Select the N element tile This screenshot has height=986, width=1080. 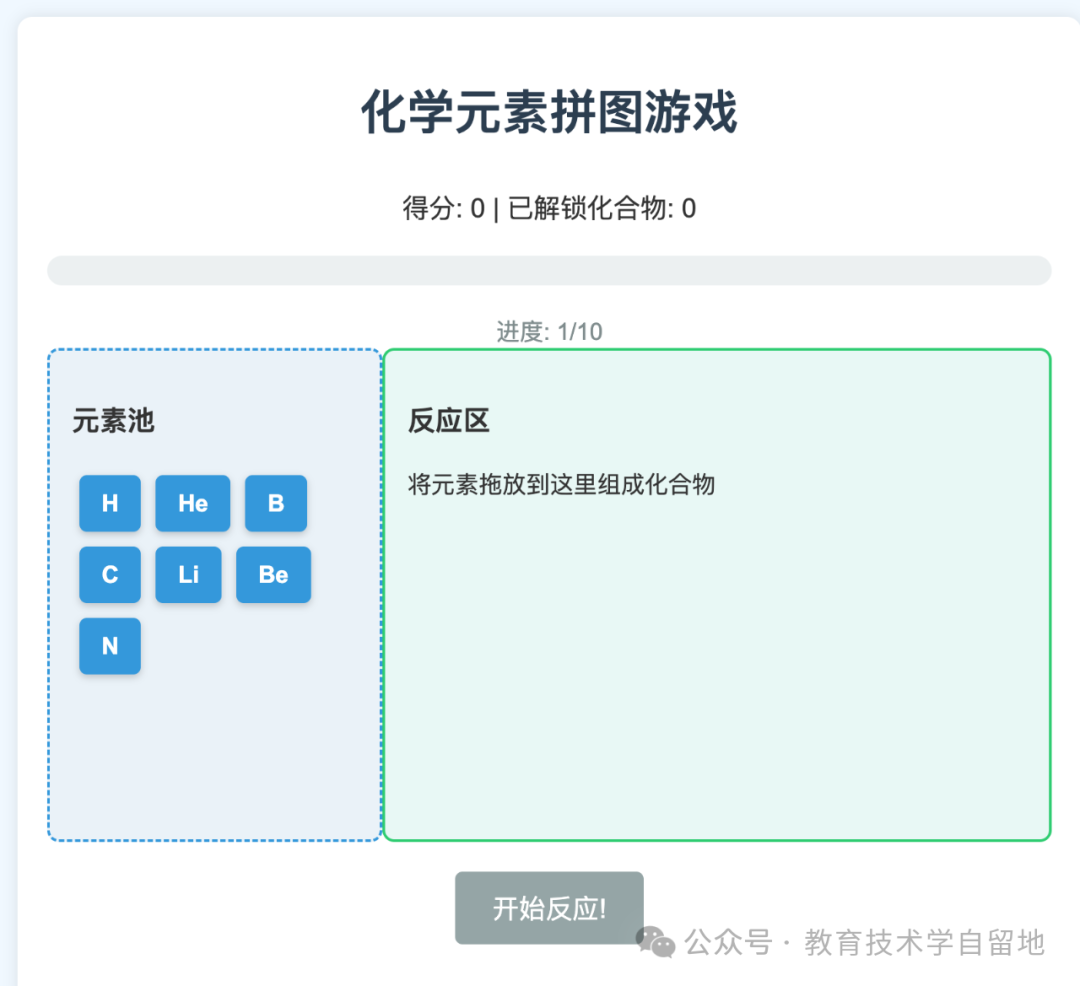pyautogui.click(x=110, y=647)
